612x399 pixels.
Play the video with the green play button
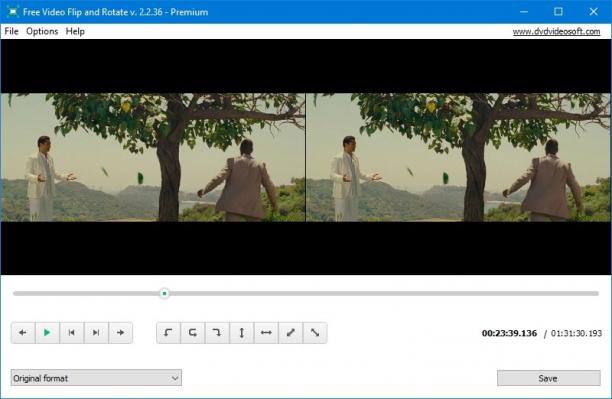click(47, 333)
